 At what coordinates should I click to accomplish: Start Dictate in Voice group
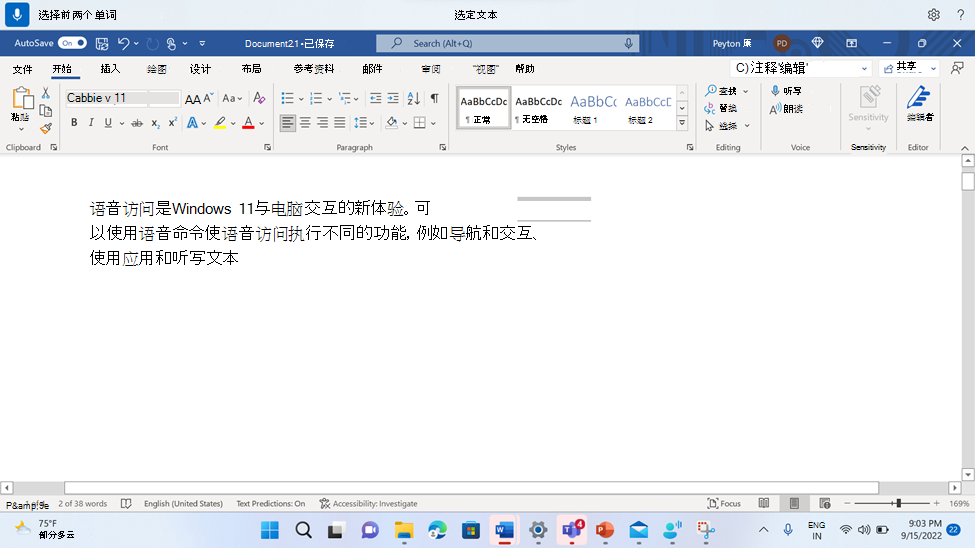[786, 91]
